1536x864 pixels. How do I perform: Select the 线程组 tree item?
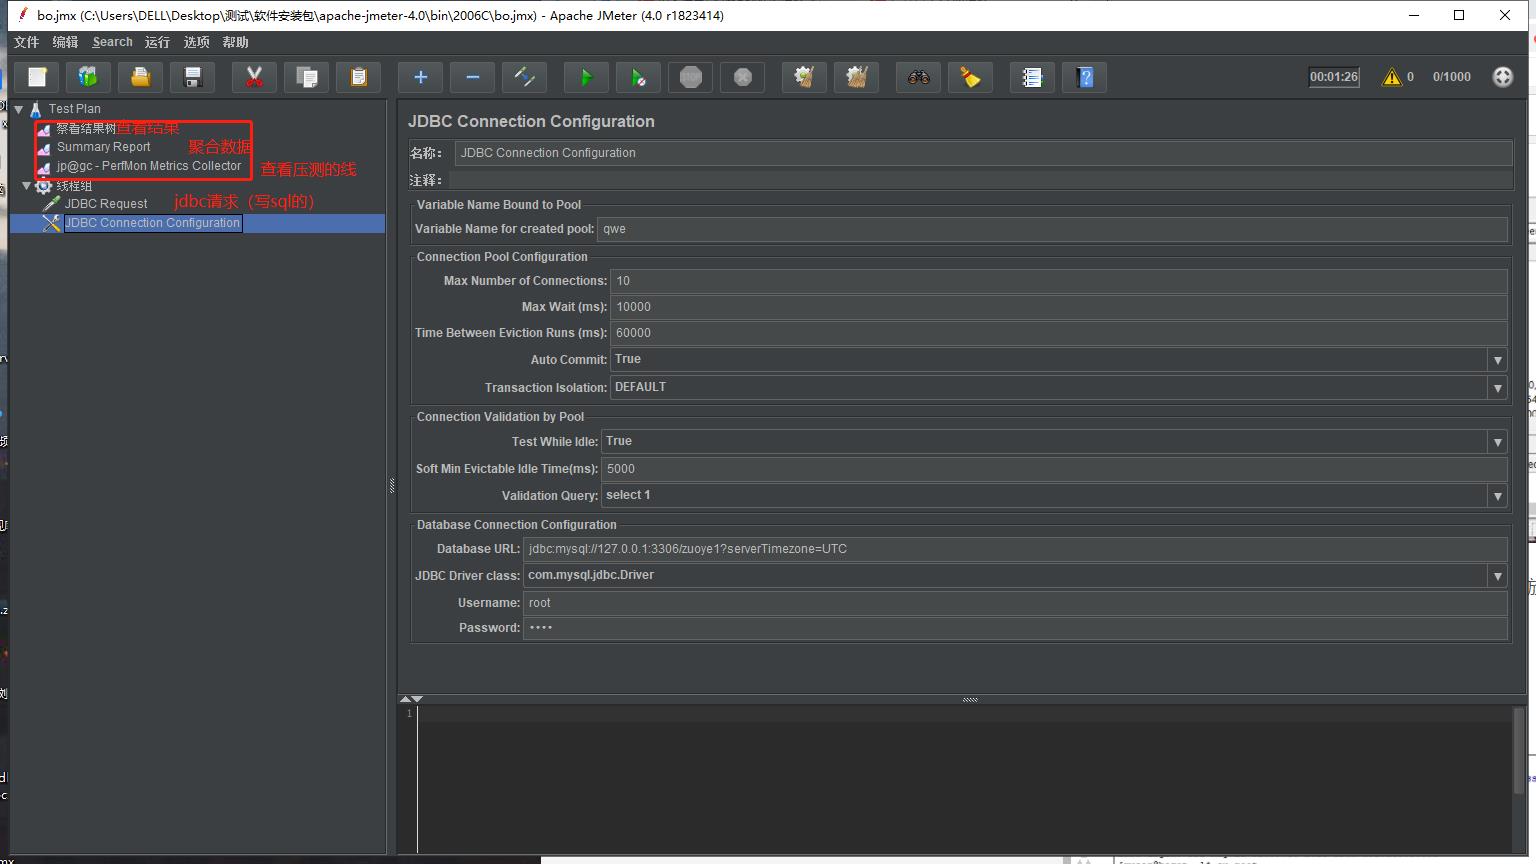(x=74, y=186)
